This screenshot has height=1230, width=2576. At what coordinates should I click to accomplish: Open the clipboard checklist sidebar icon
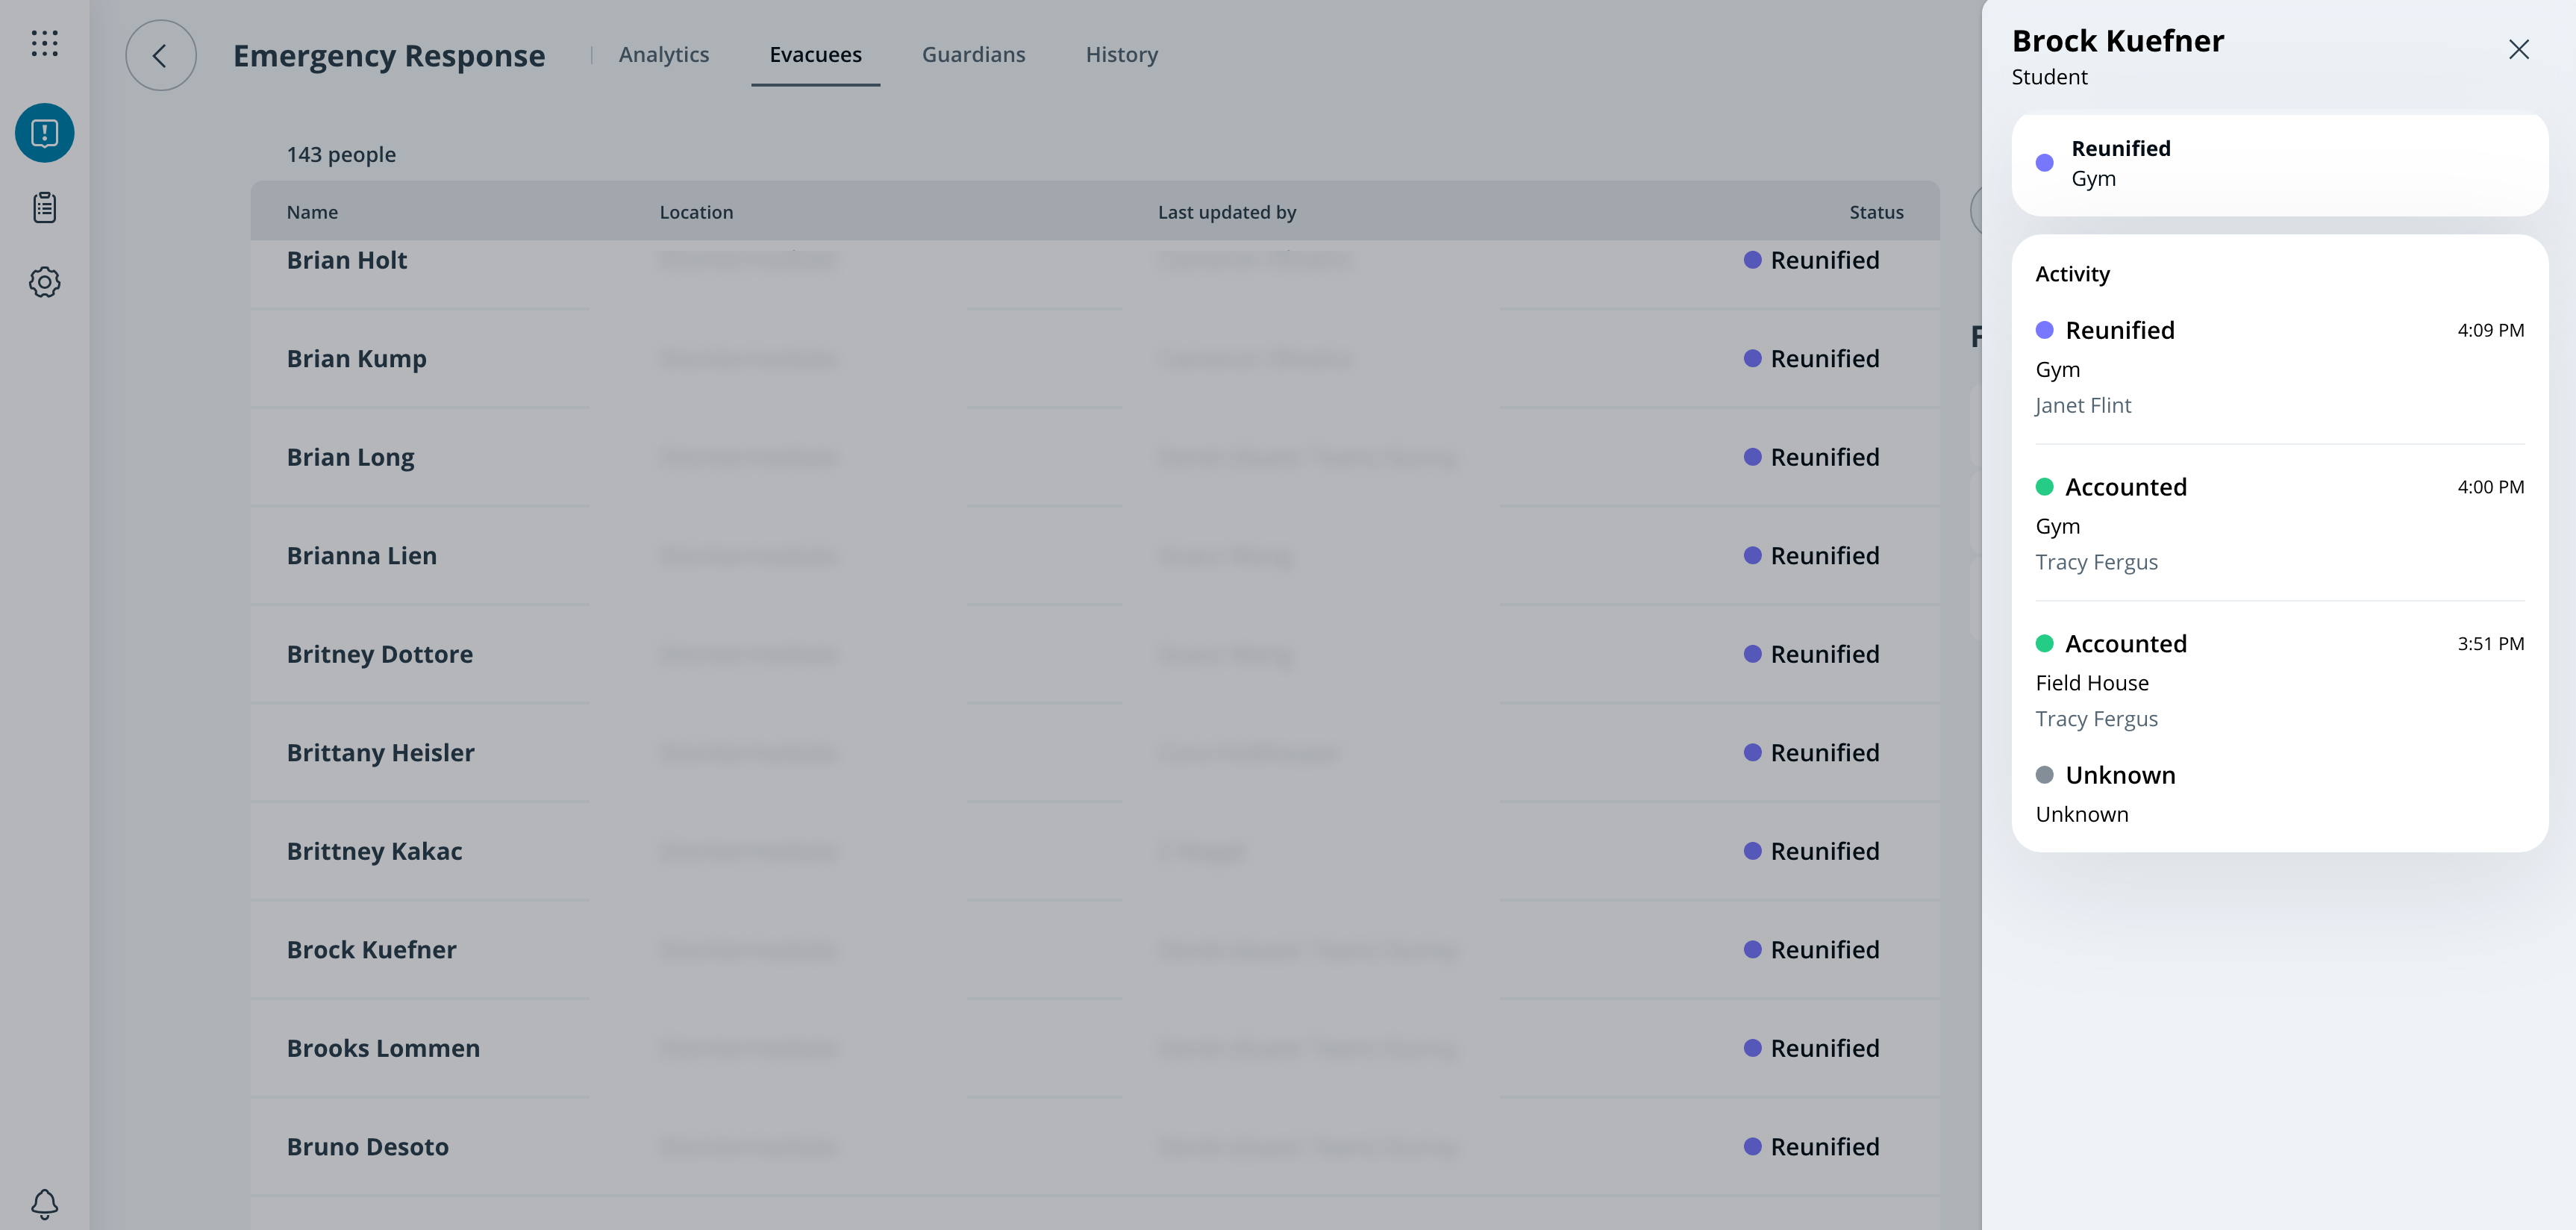[x=44, y=207]
